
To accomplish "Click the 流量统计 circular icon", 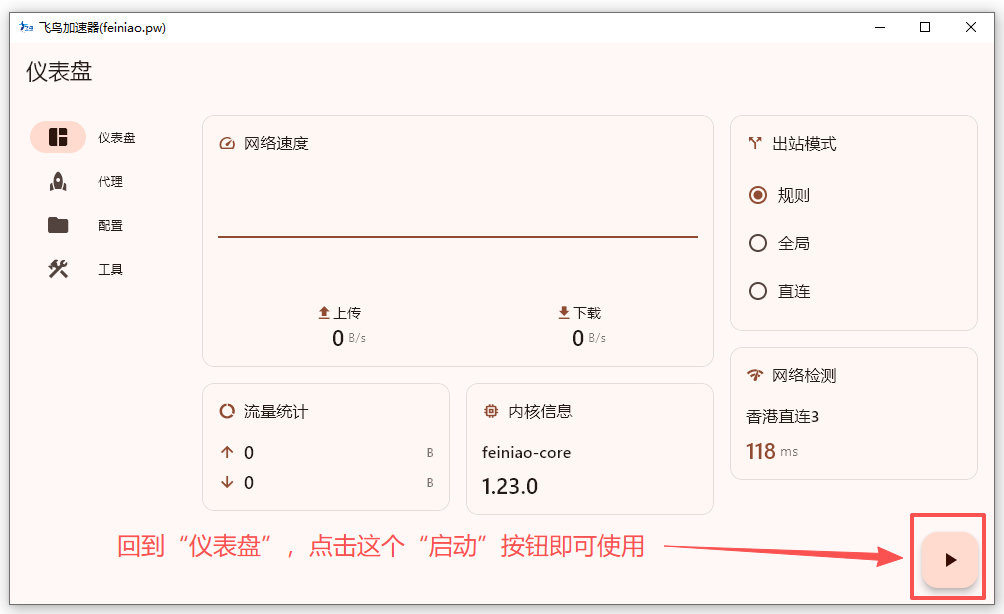I will point(227,411).
